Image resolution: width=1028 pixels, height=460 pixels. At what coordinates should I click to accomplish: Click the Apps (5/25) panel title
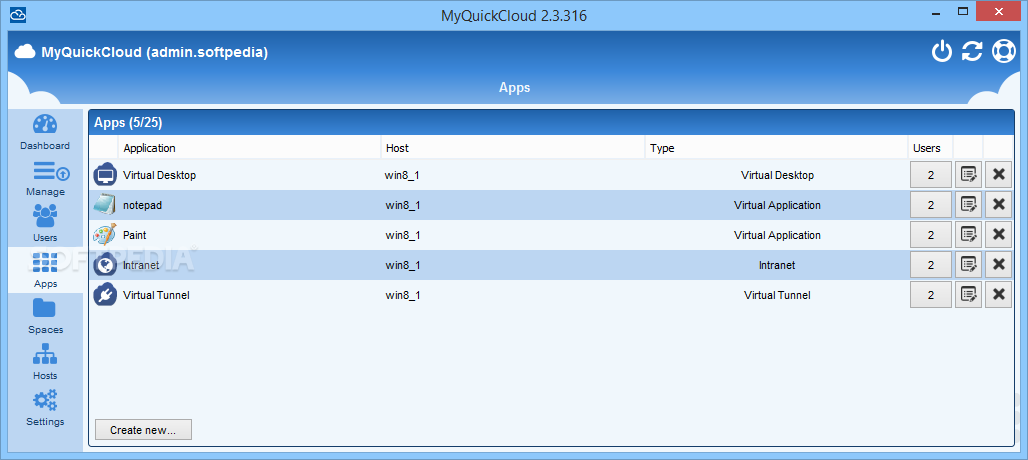(128, 123)
